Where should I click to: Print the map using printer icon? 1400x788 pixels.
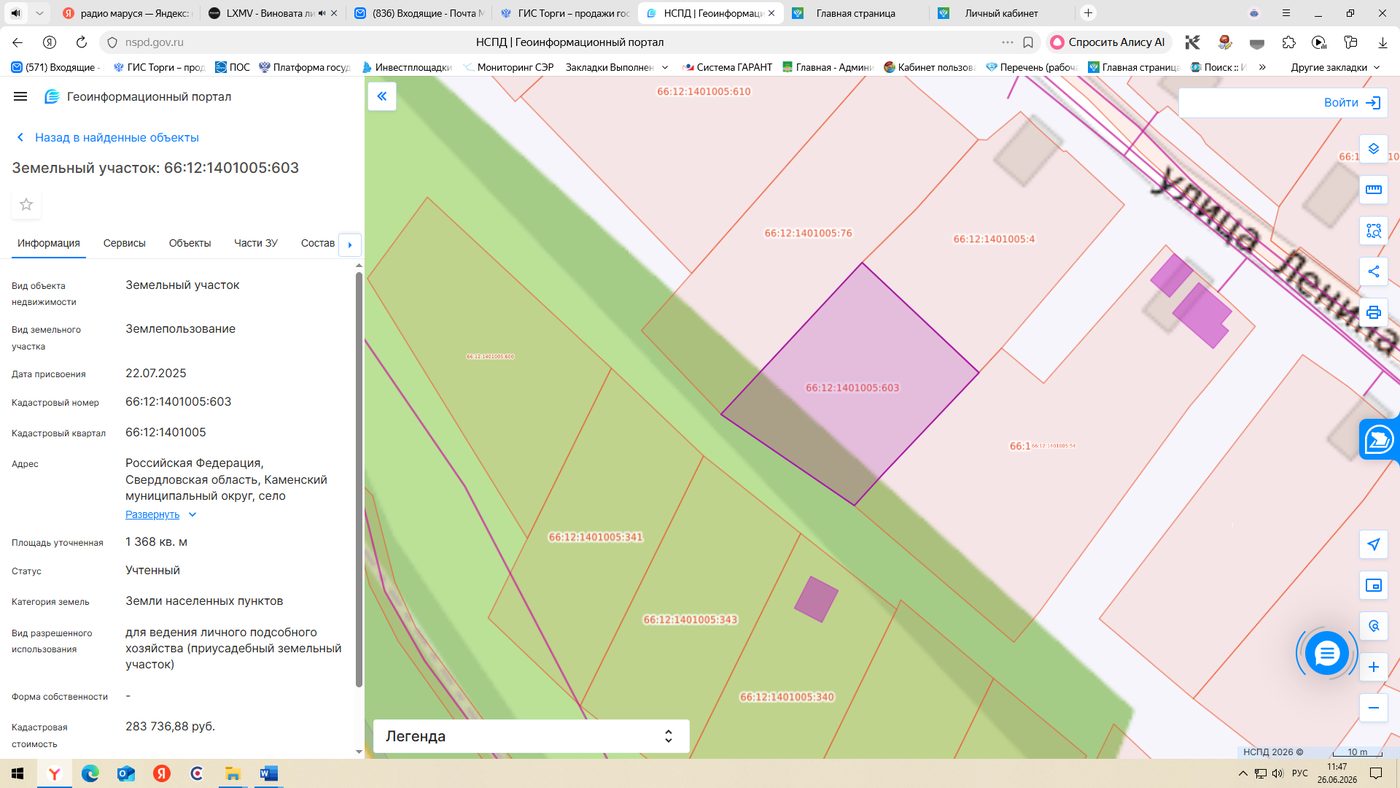click(1373, 312)
